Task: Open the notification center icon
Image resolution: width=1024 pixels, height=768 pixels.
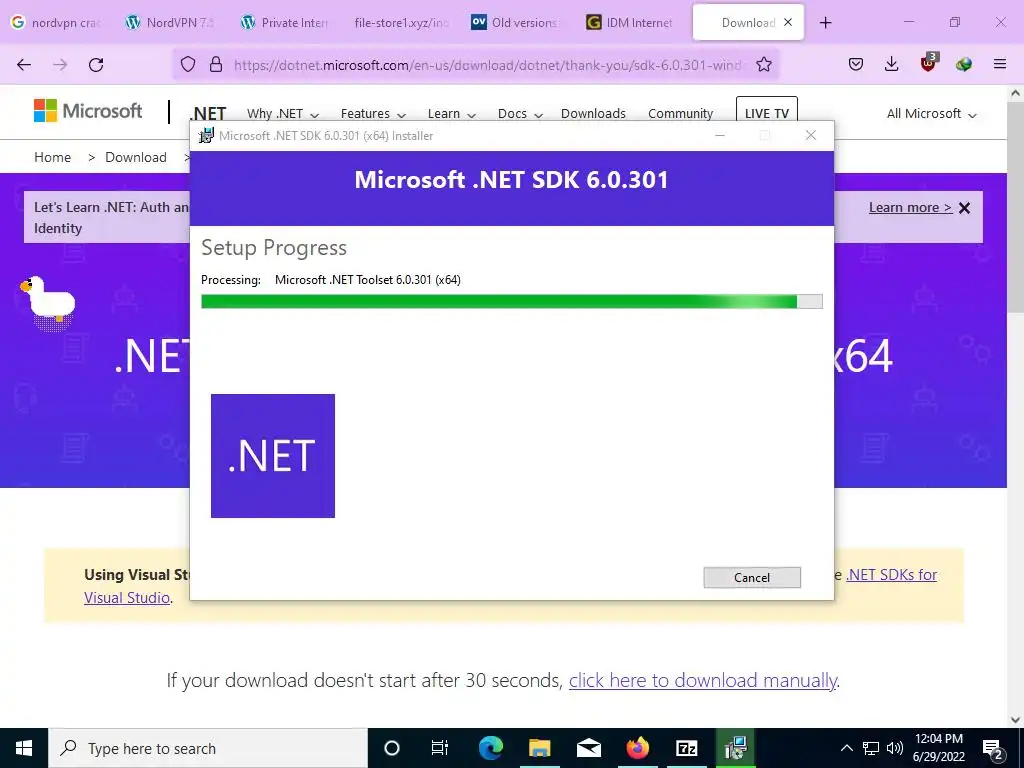Action: pos(993,748)
